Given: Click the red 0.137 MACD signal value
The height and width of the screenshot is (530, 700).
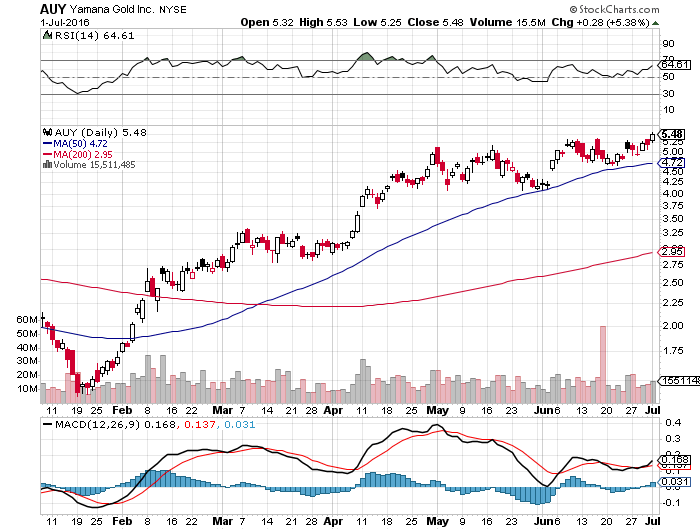Looking at the screenshot, I should pyautogui.click(x=200, y=424).
